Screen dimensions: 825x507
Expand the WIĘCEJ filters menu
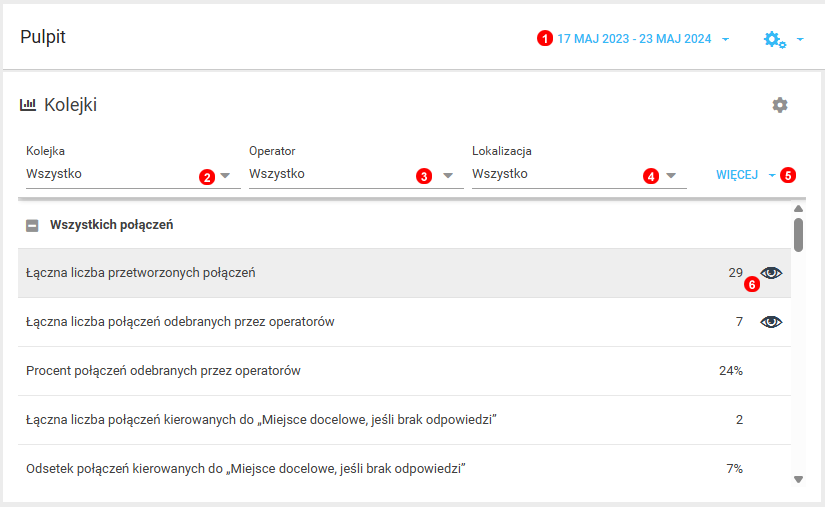click(x=746, y=175)
